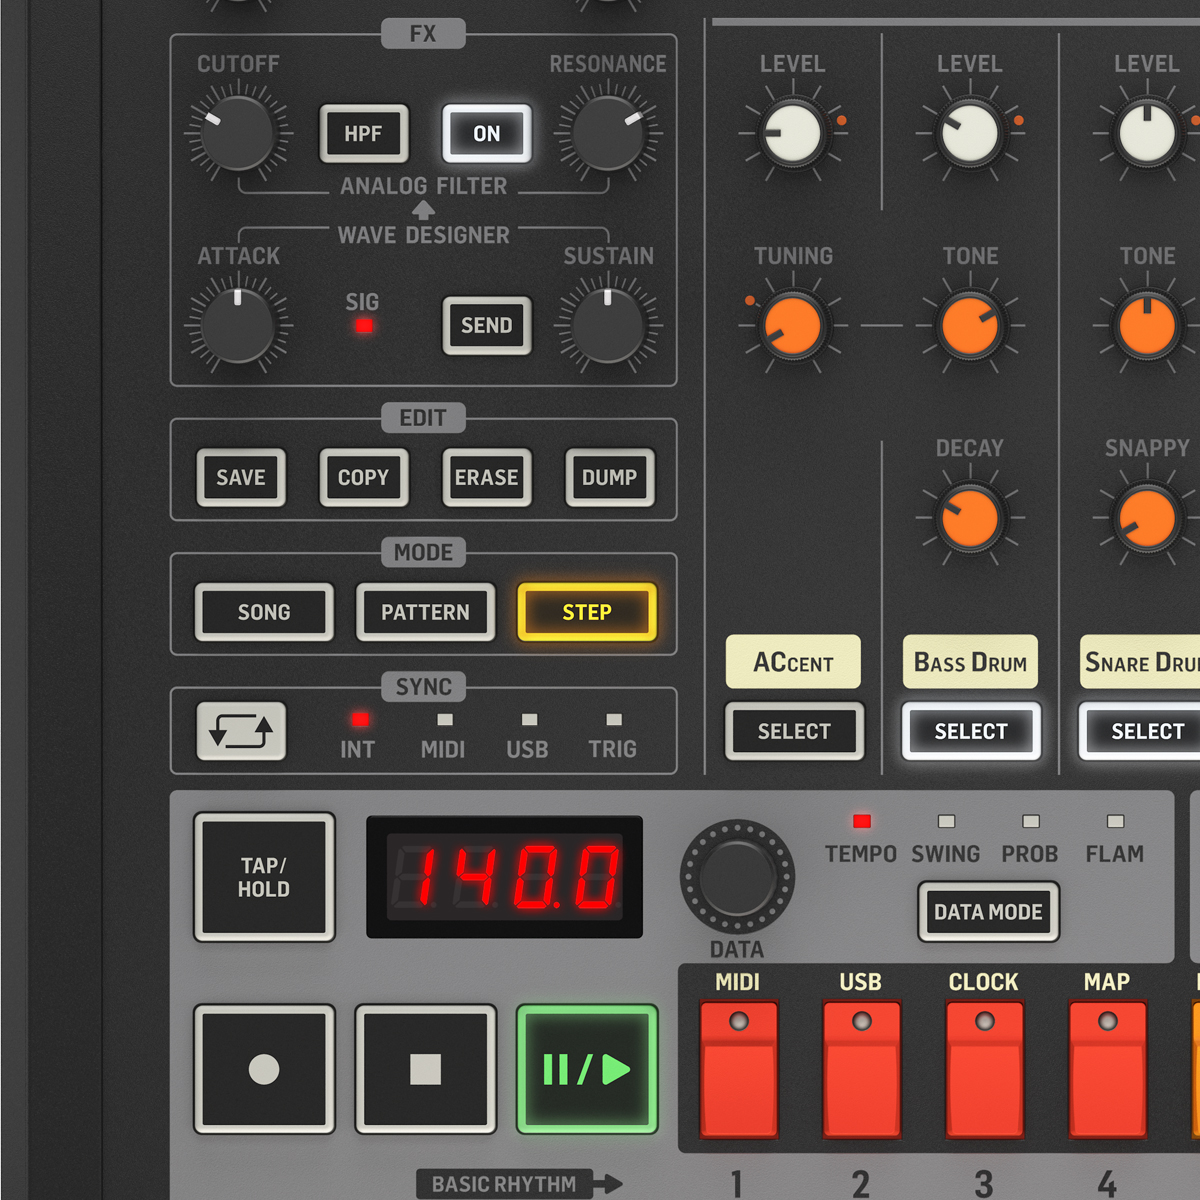Switch to PATTERN mode
This screenshot has height=1200, width=1200.
click(425, 612)
